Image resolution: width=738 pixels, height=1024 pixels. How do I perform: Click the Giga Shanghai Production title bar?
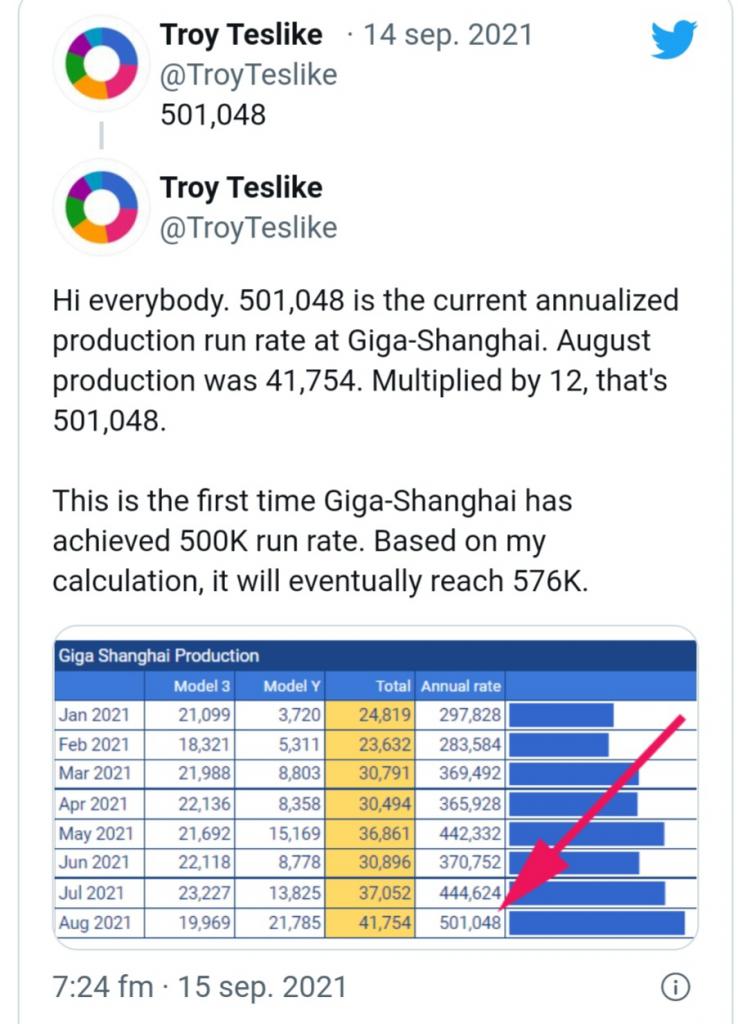(x=376, y=655)
